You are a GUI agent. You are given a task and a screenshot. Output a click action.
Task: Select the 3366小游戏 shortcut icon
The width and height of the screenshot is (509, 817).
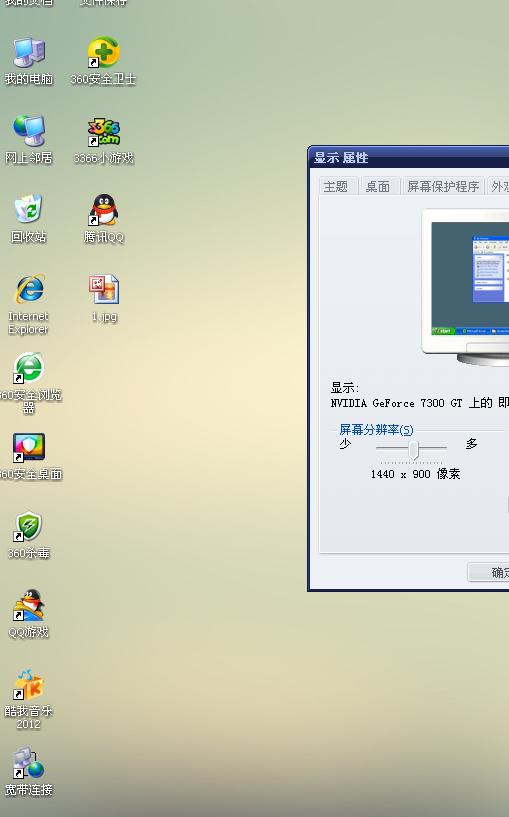(103, 132)
